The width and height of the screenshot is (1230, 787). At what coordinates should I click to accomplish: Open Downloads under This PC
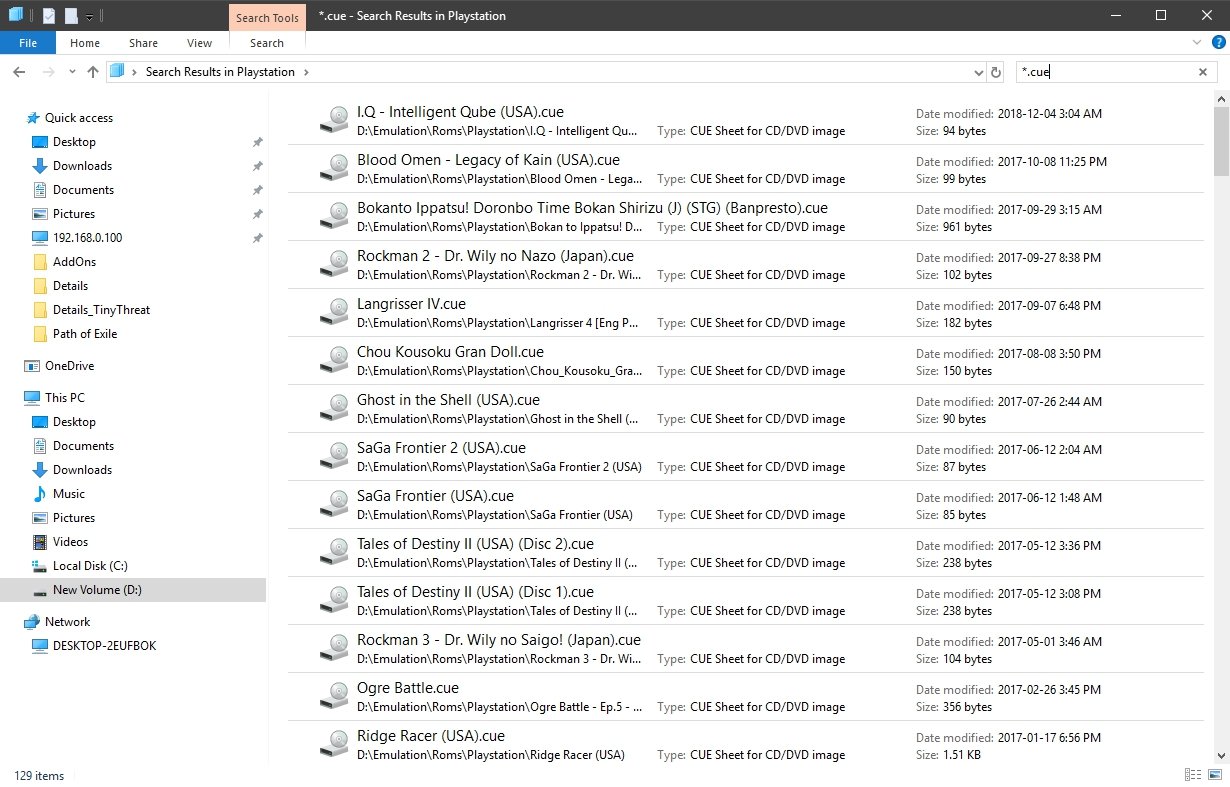pos(82,470)
